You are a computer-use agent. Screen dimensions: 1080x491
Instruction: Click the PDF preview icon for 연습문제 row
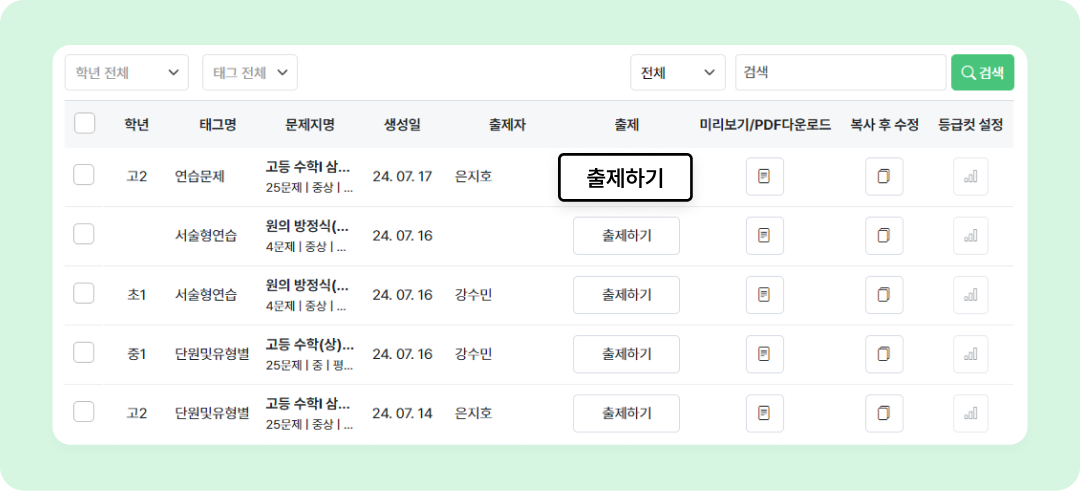click(764, 177)
